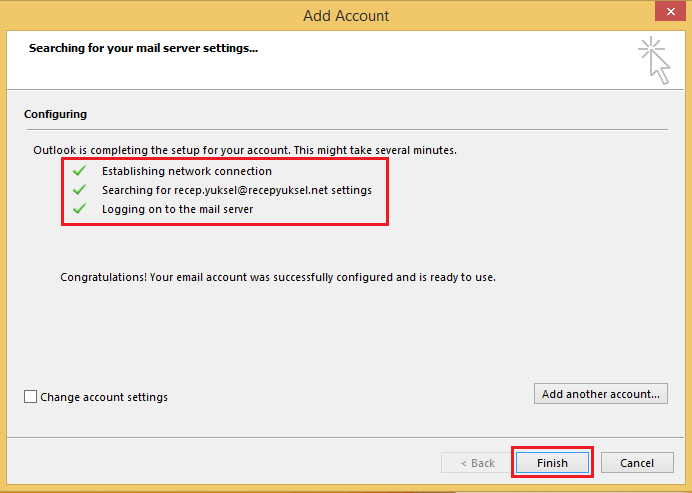Click the cursor wizard icon in header

coord(654,60)
